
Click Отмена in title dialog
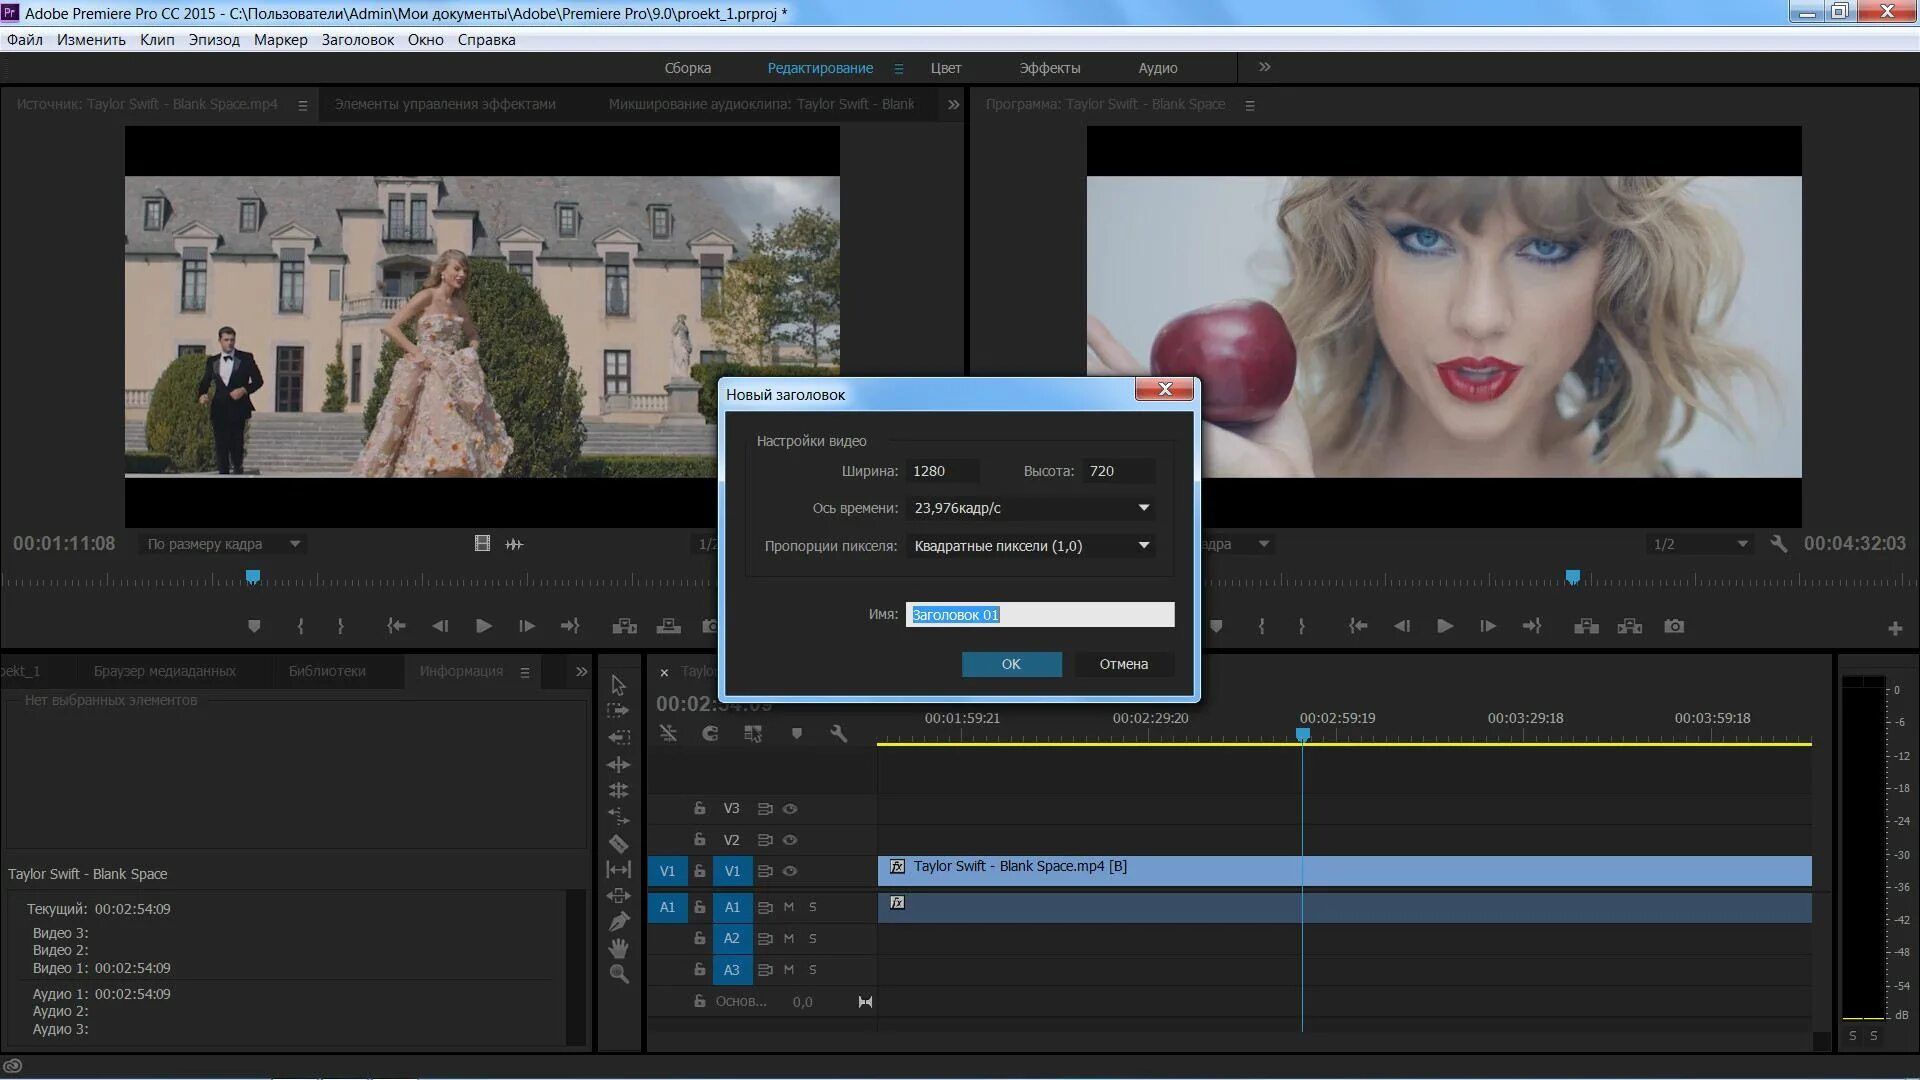coord(1124,664)
